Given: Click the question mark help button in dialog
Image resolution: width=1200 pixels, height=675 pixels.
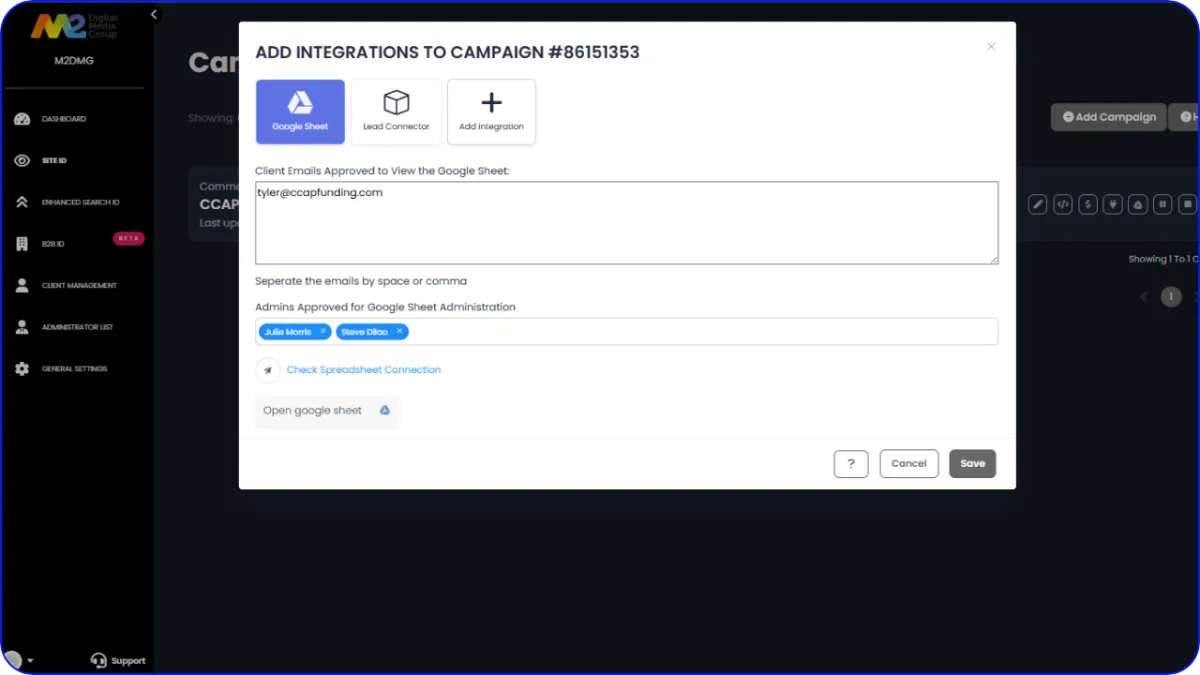Looking at the screenshot, I should click(x=851, y=464).
